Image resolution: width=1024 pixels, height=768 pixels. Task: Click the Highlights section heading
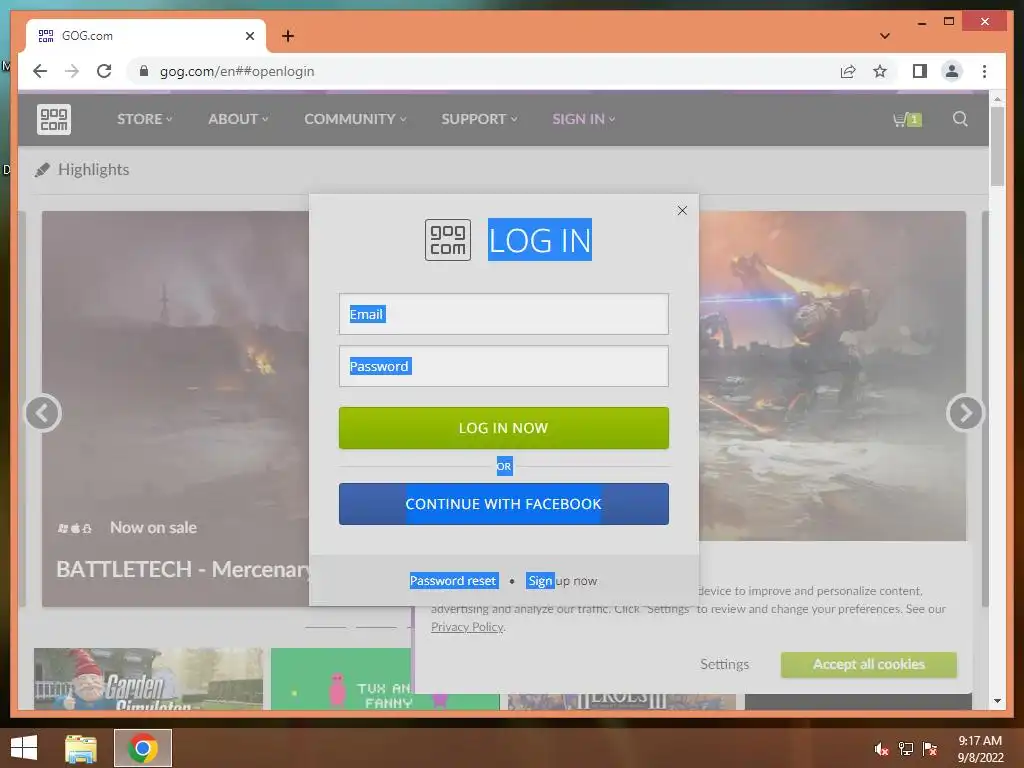point(93,170)
